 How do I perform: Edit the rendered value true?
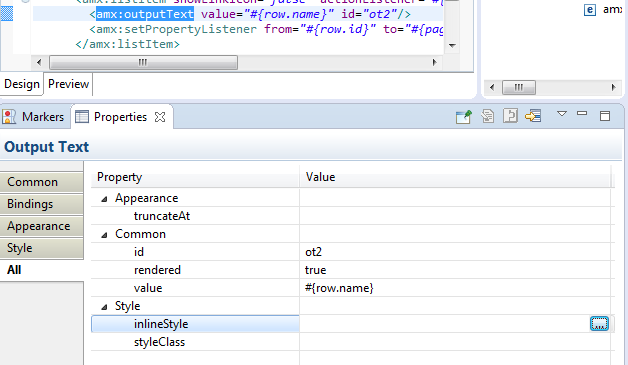tap(315, 270)
